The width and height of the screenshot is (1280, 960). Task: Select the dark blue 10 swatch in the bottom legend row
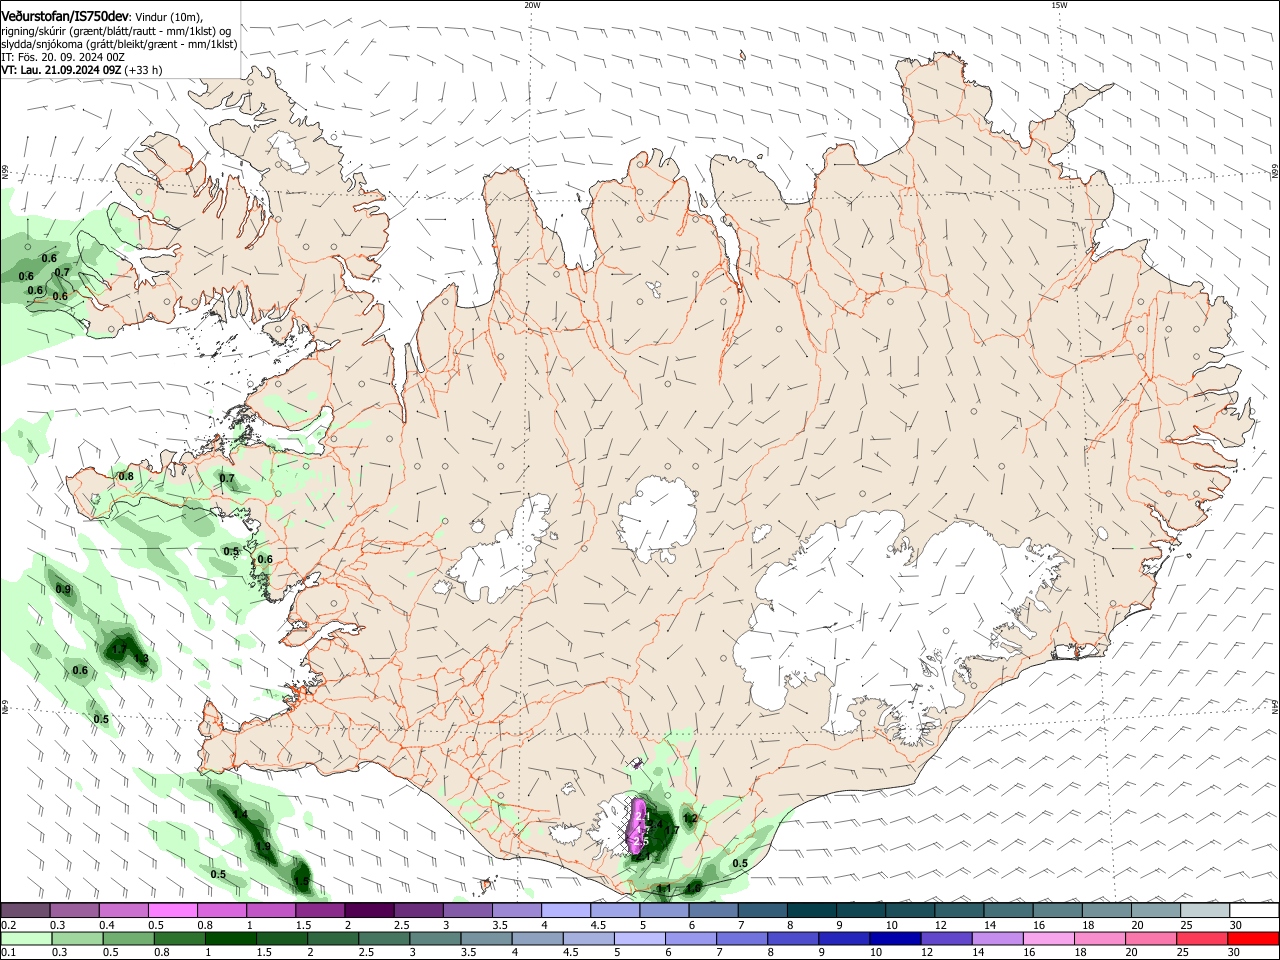[896, 938]
